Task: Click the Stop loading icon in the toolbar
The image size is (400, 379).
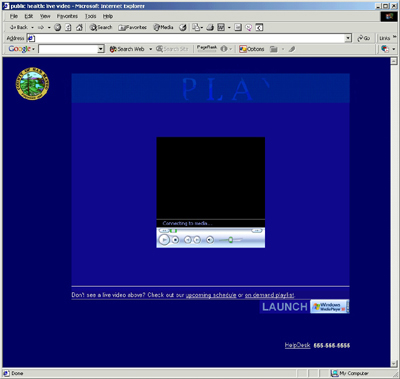Action: tap(58, 28)
